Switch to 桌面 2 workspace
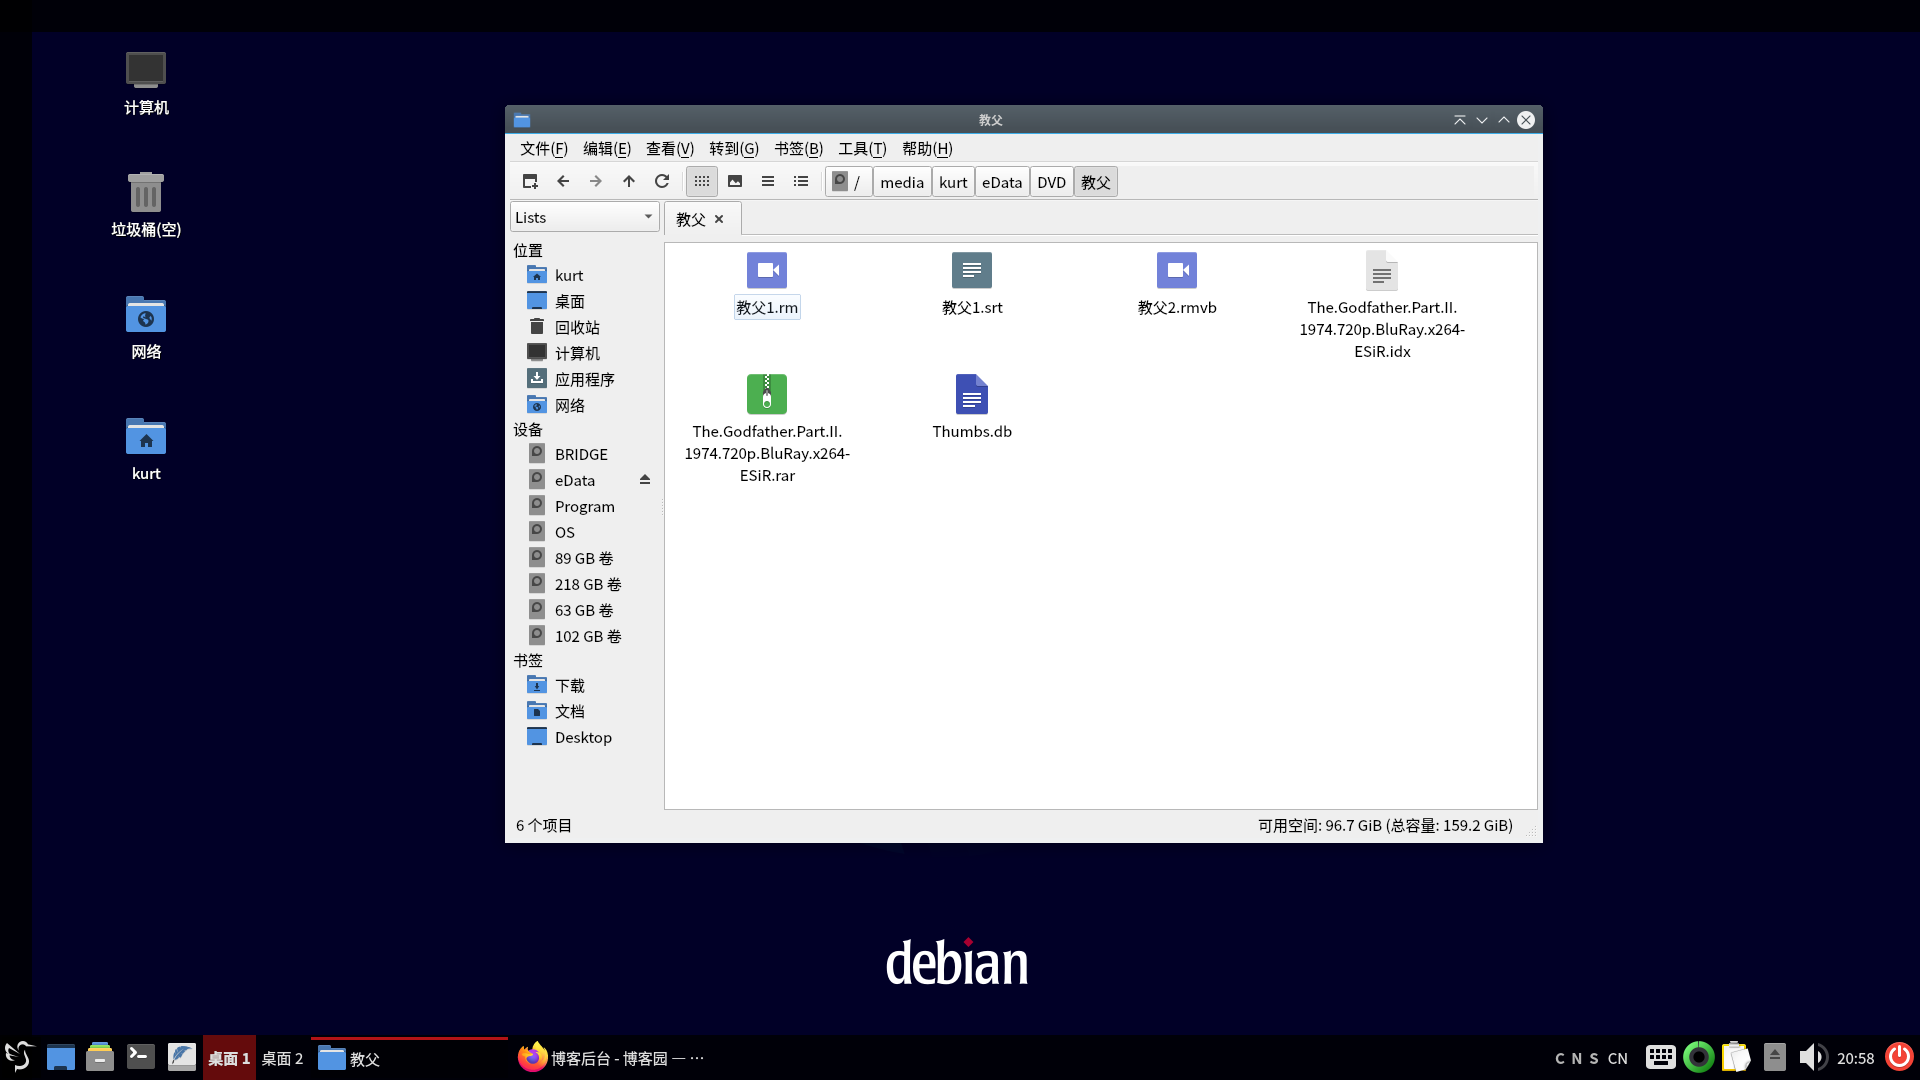Viewport: 1920px width, 1080px height. [282, 1058]
